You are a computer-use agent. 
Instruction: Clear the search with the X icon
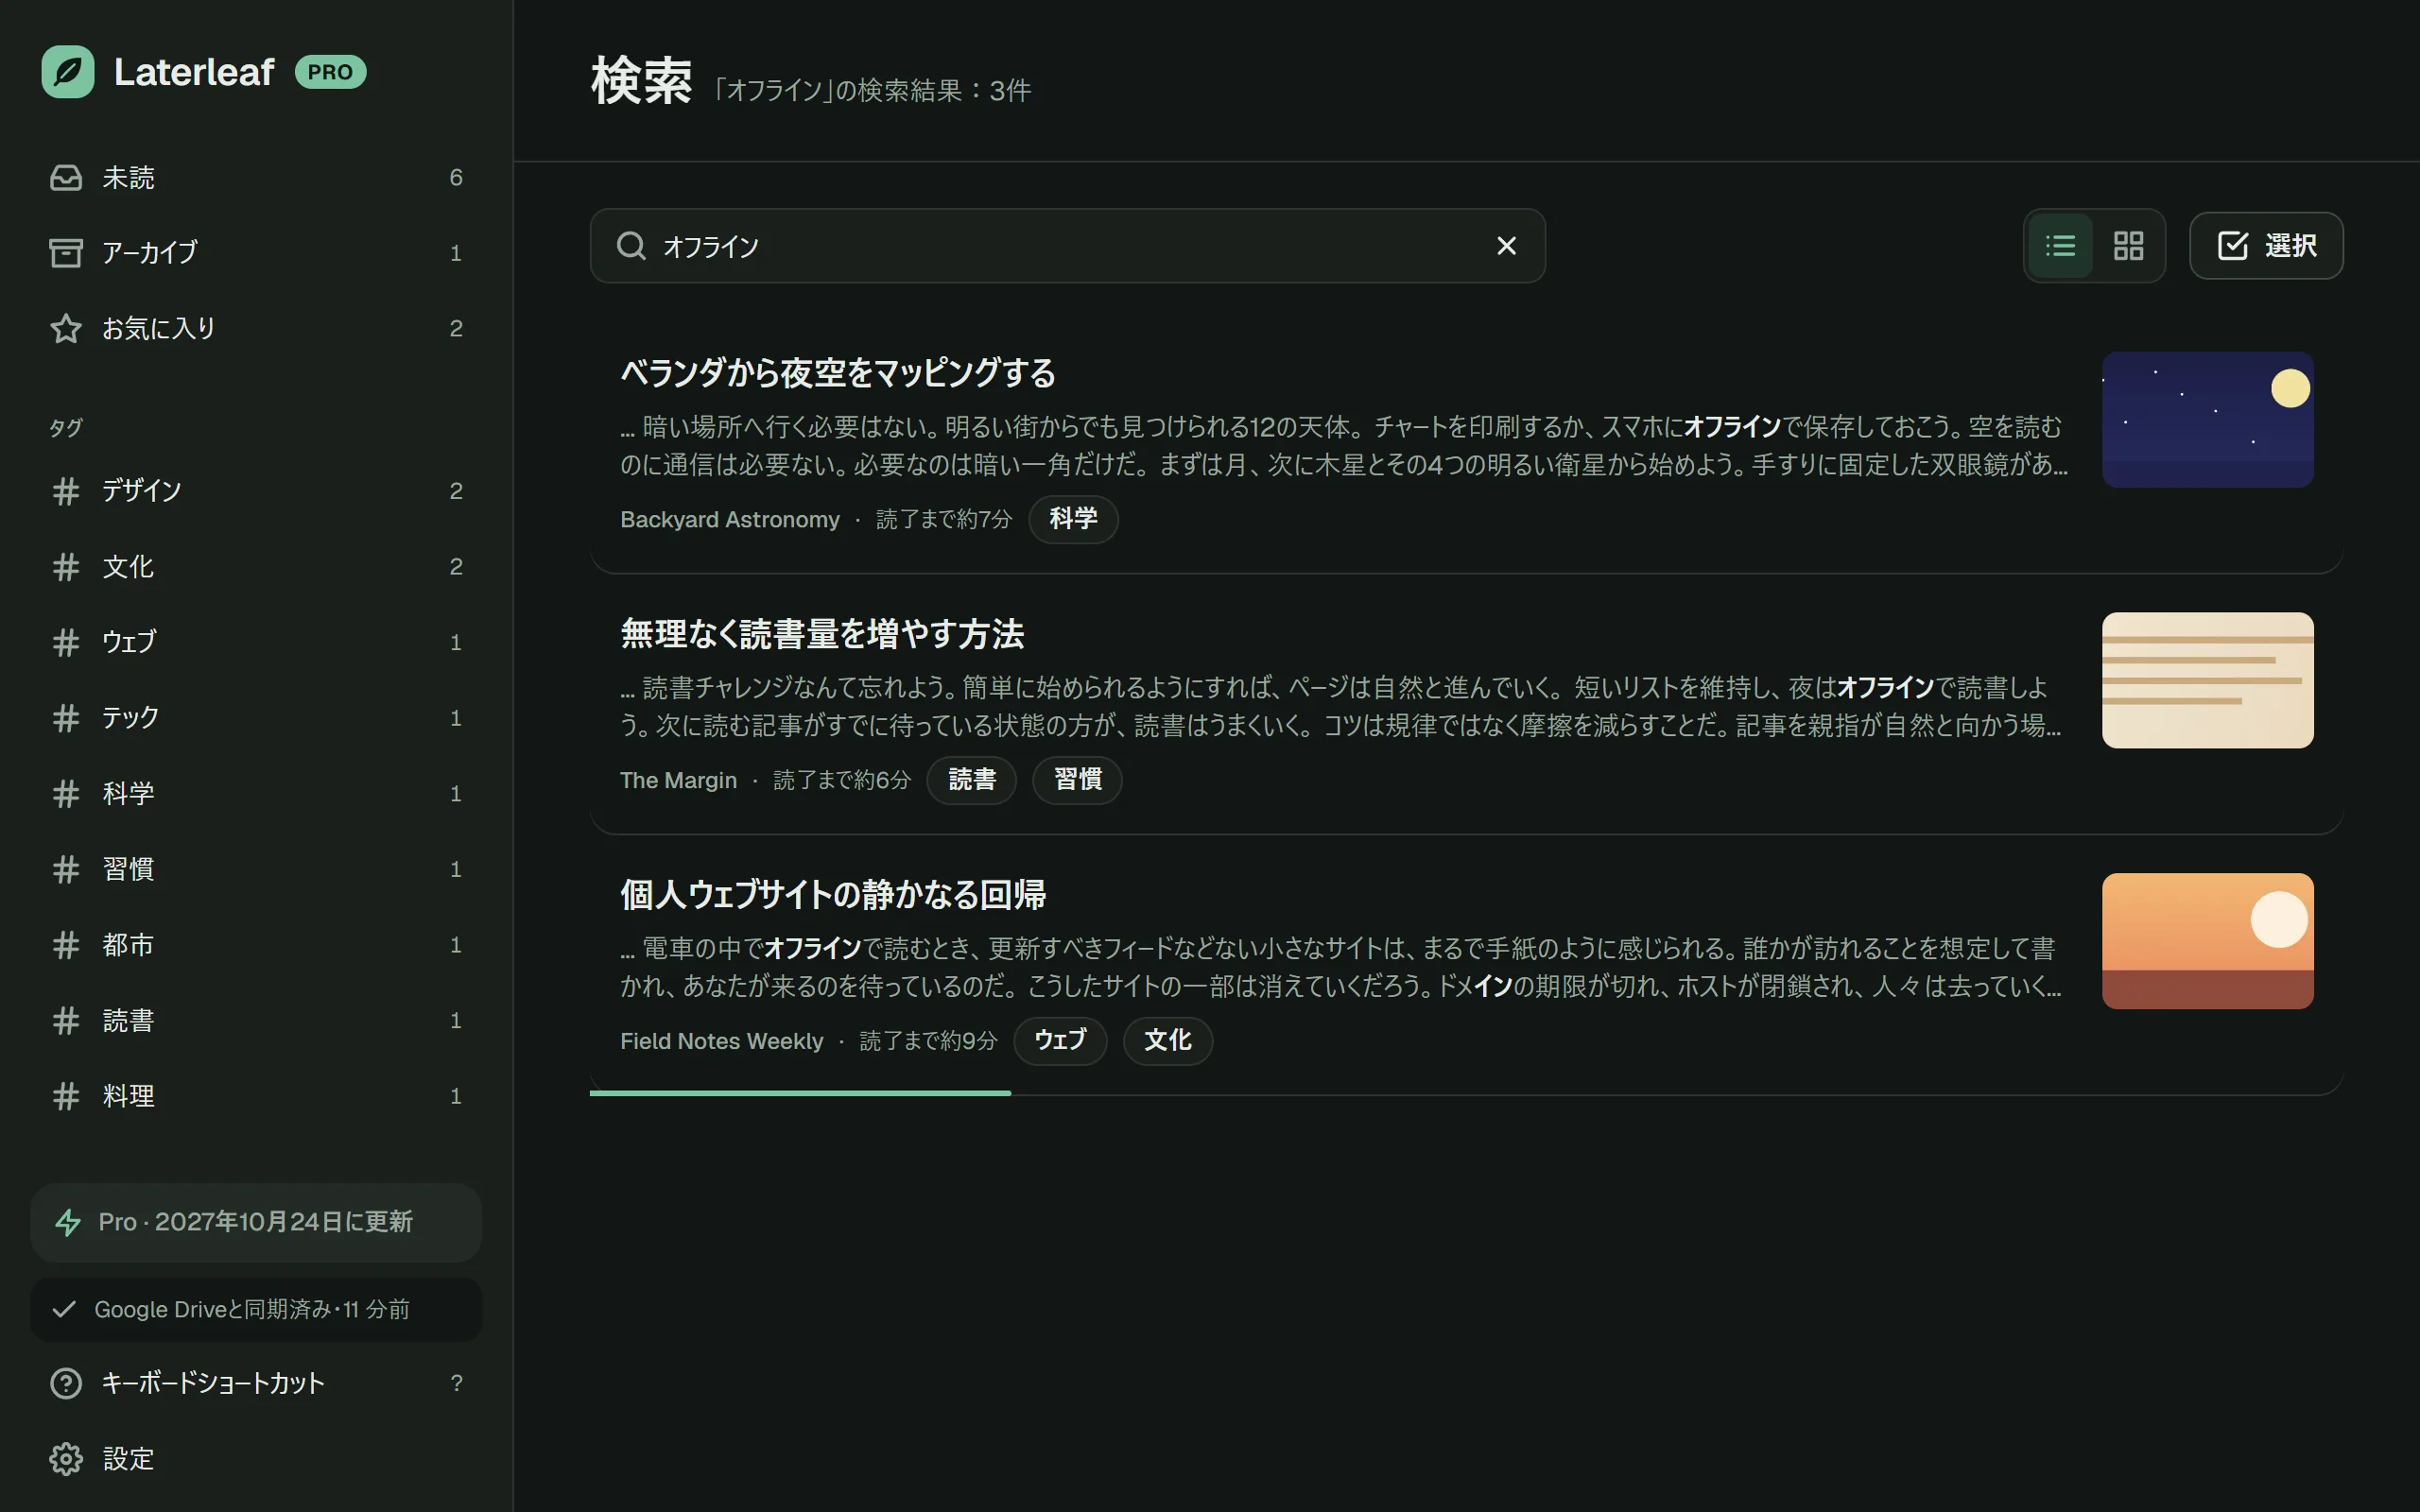pos(1506,246)
